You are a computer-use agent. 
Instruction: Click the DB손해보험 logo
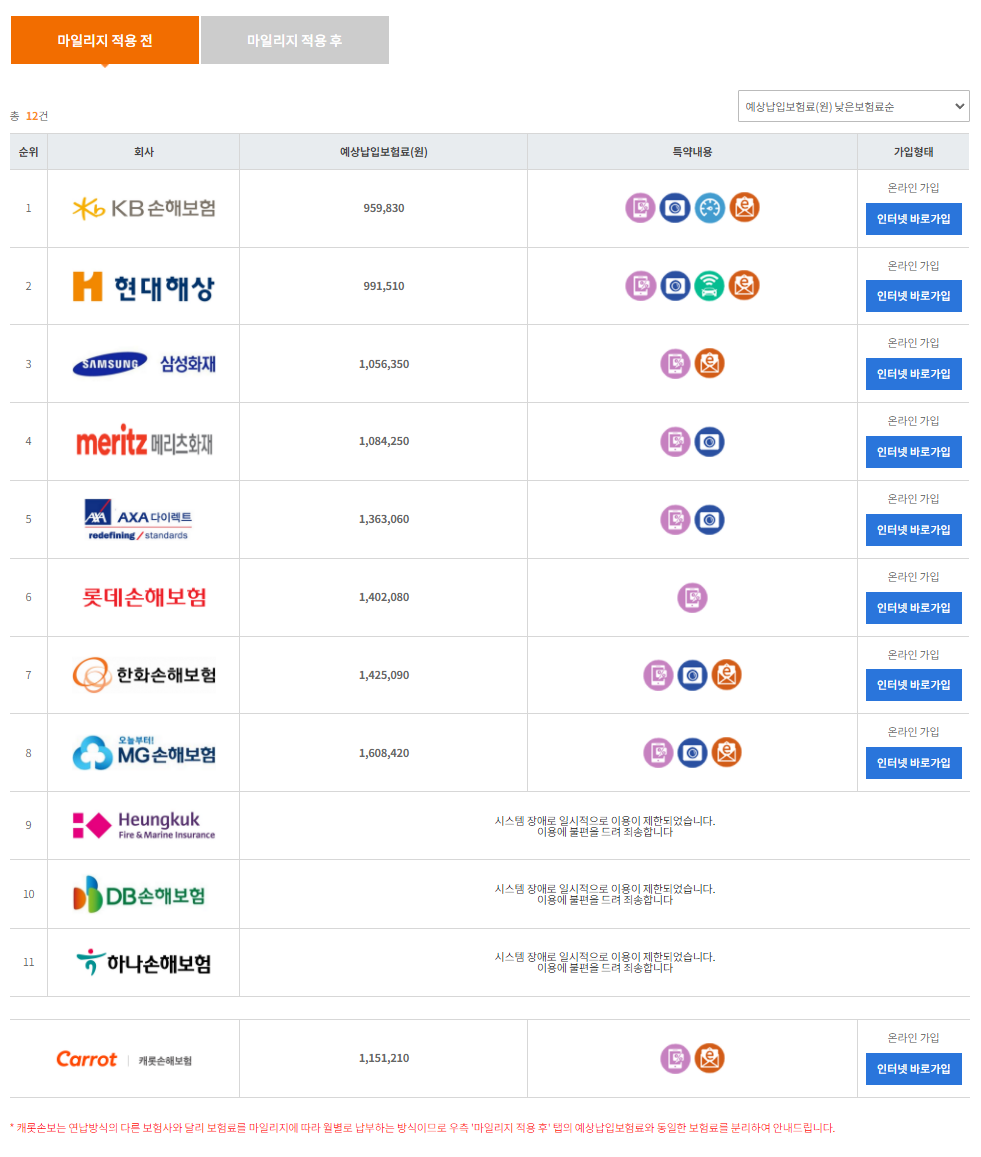pos(139,894)
